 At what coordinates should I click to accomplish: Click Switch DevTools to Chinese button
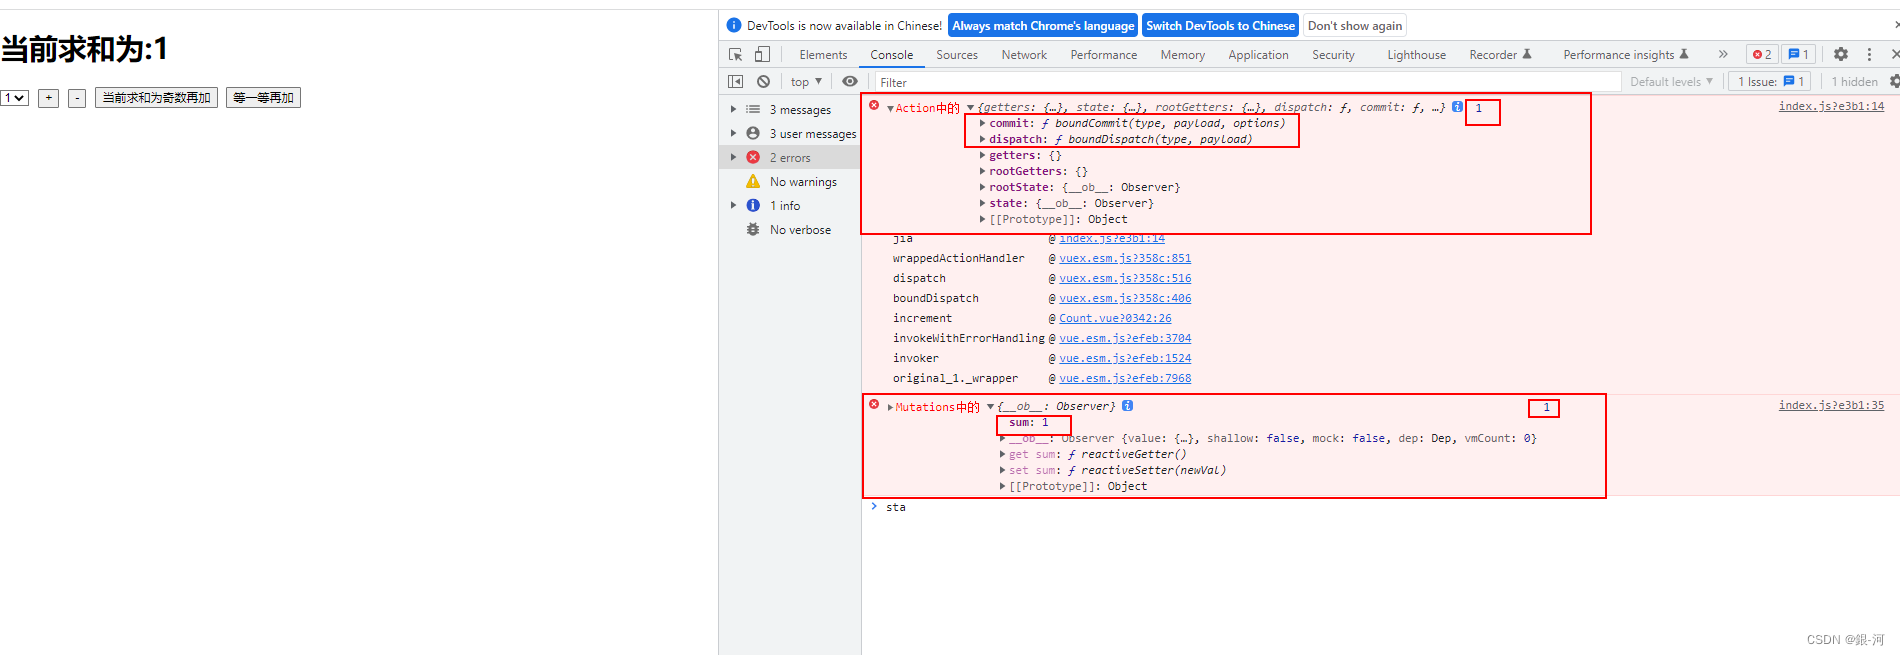click(1220, 26)
